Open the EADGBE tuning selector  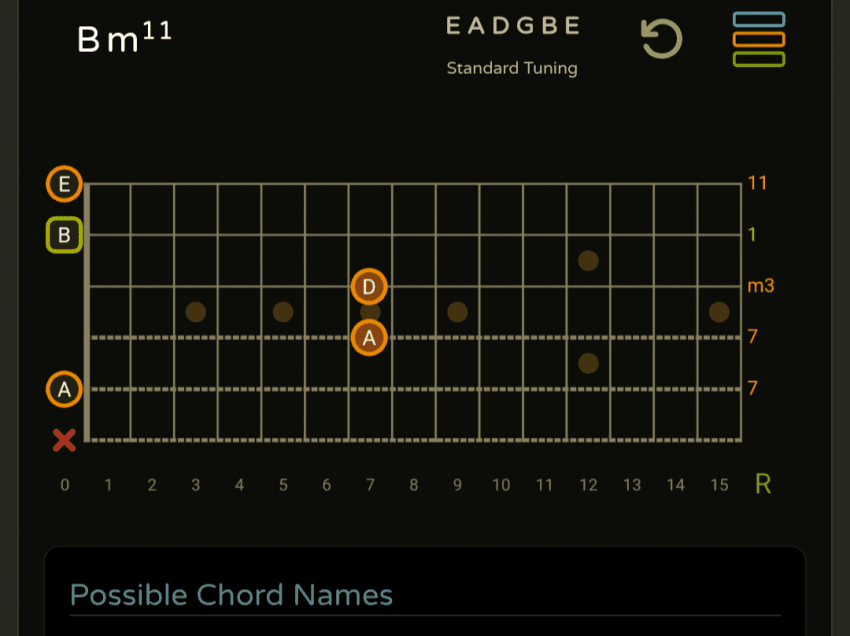pyautogui.click(x=512, y=27)
